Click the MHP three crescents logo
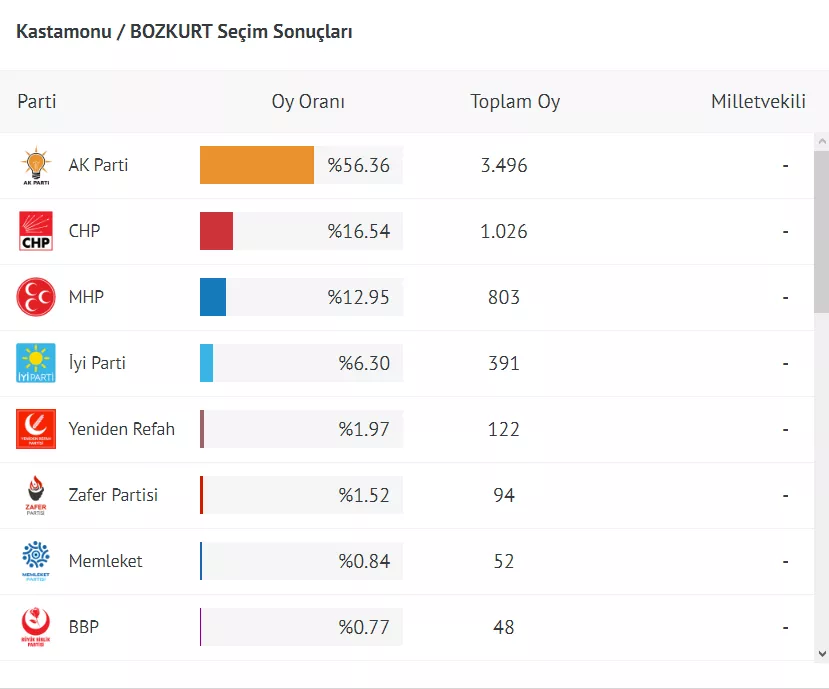The image size is (829, 689). 36,297
